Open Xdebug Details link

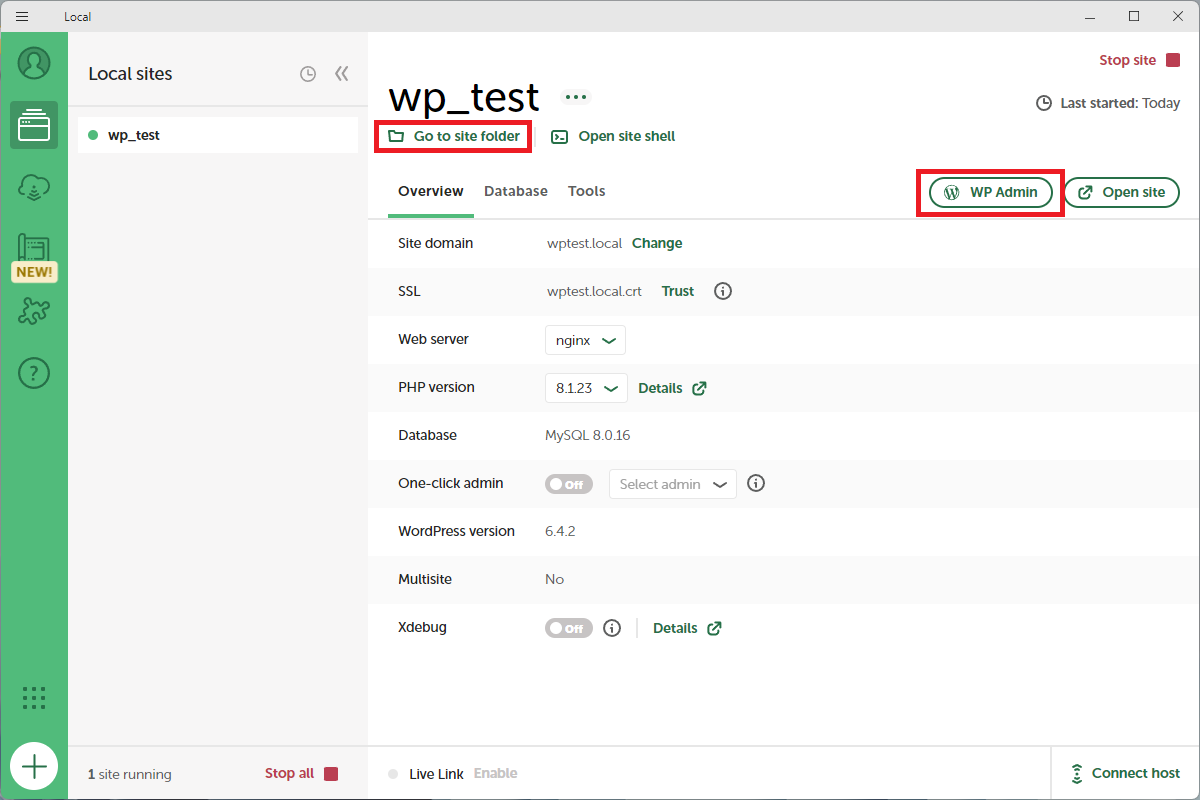click(687, 628)
